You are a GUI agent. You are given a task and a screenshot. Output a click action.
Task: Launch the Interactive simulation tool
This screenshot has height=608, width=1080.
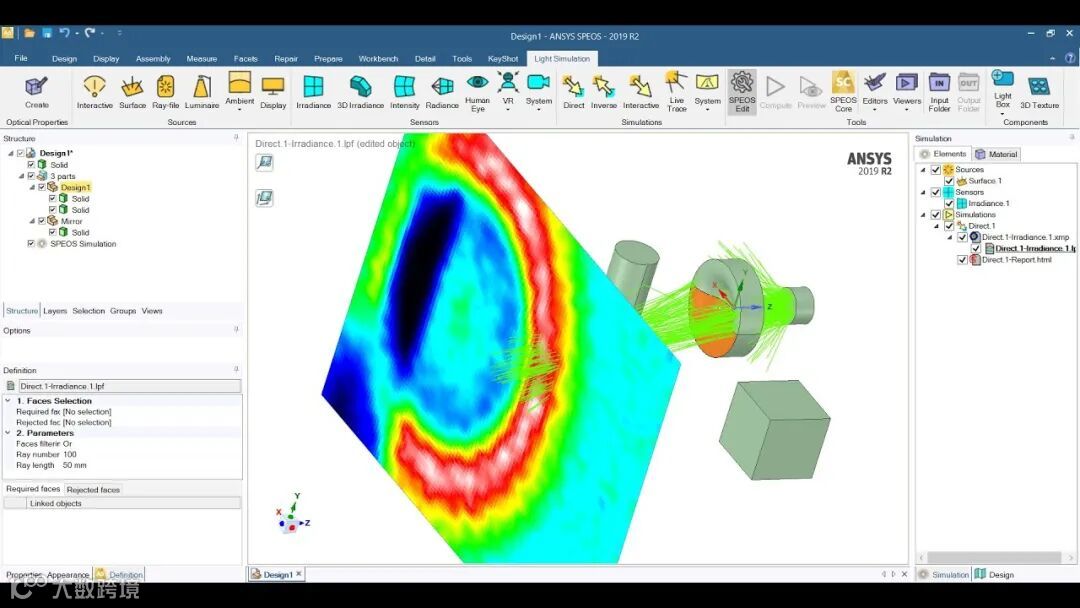tap(641, 92)
